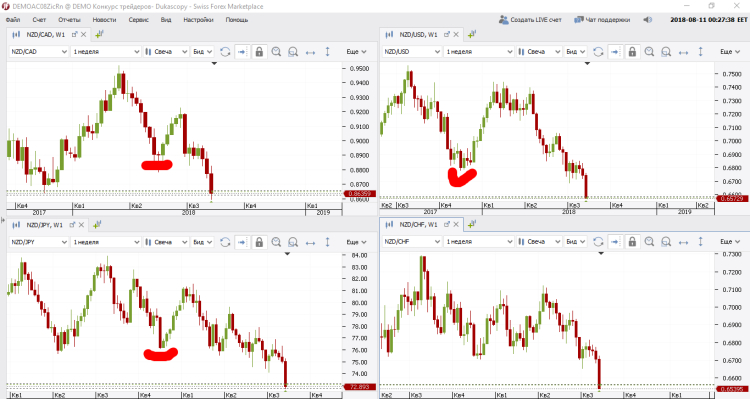
Task: Detach the NZD/USD chart into a window
Action: tap(447, 34)
